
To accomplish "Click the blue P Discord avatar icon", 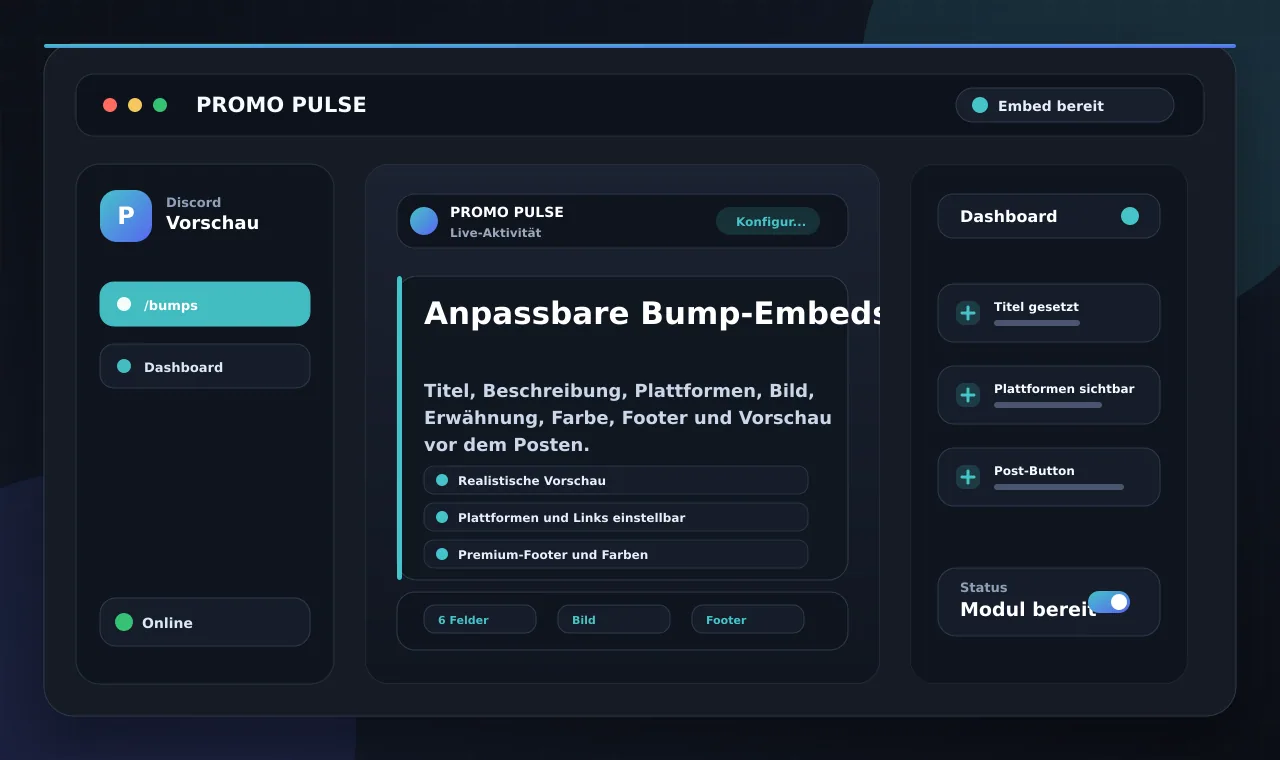I will (126, 216).
